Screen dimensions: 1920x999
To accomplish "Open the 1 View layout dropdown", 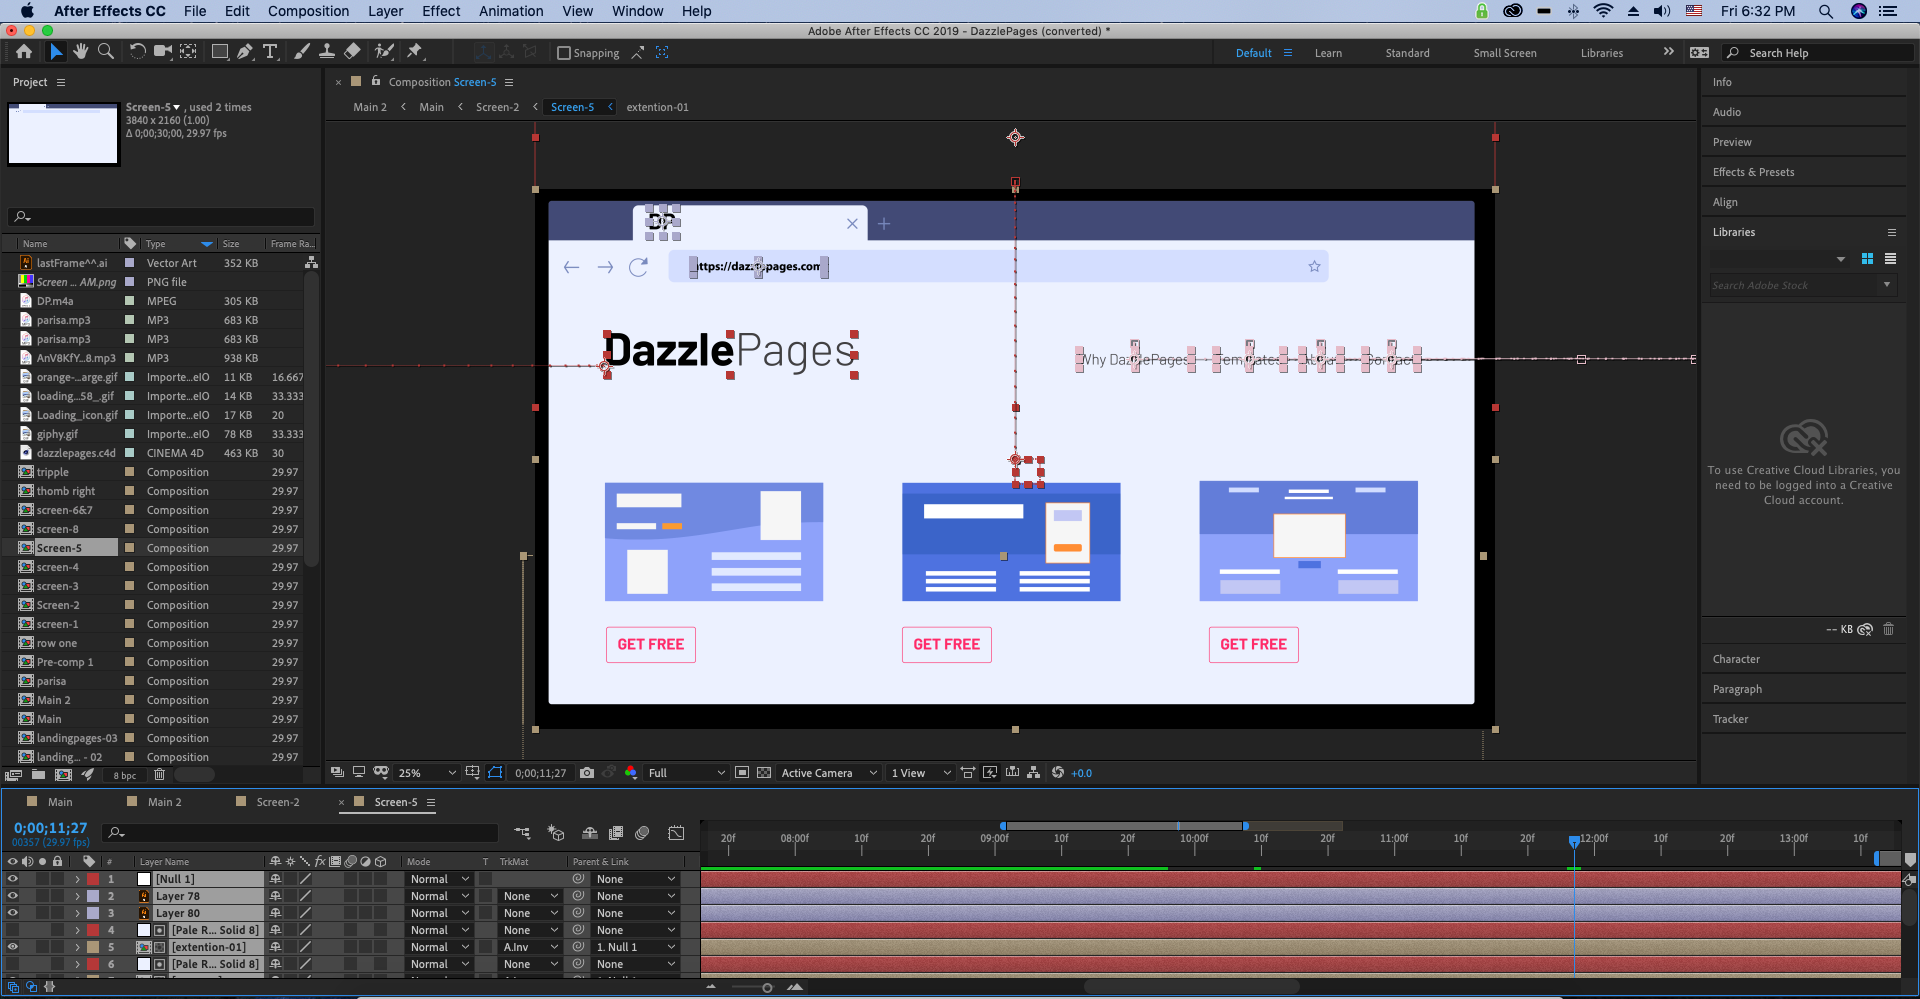I will pos(921,773).
